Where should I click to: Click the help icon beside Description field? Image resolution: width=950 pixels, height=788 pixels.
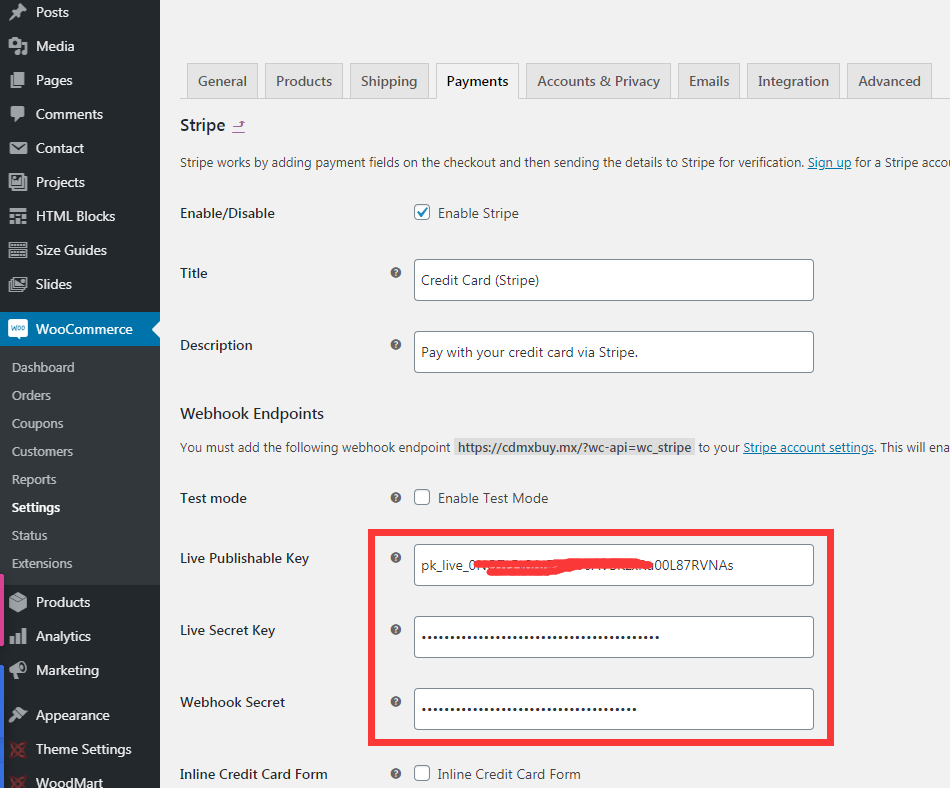pos(396,345)
